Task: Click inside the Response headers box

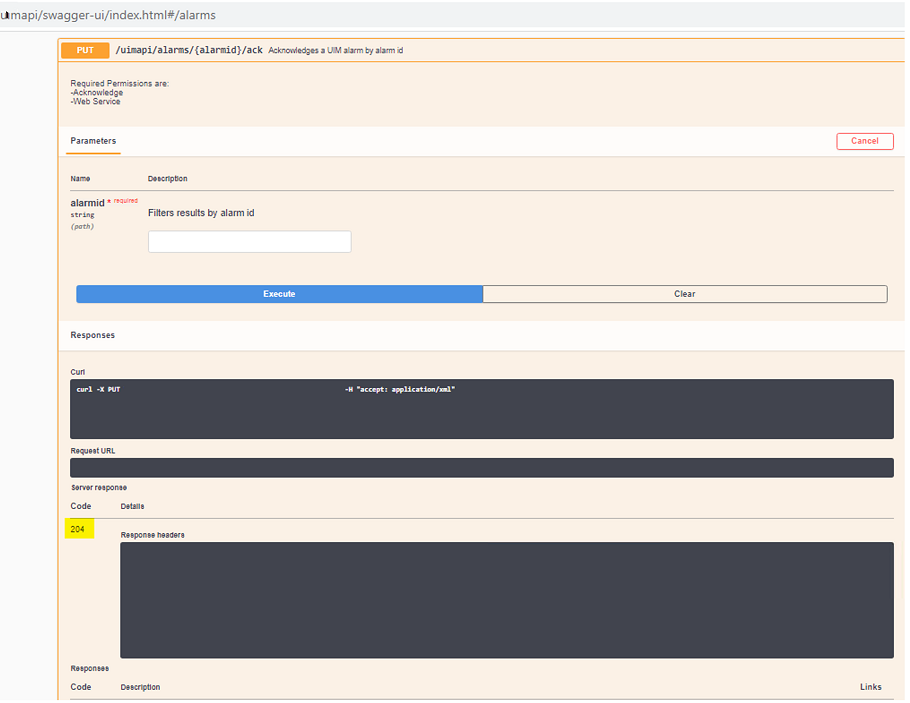Action: pyautogui.click(x=506, y=600)
